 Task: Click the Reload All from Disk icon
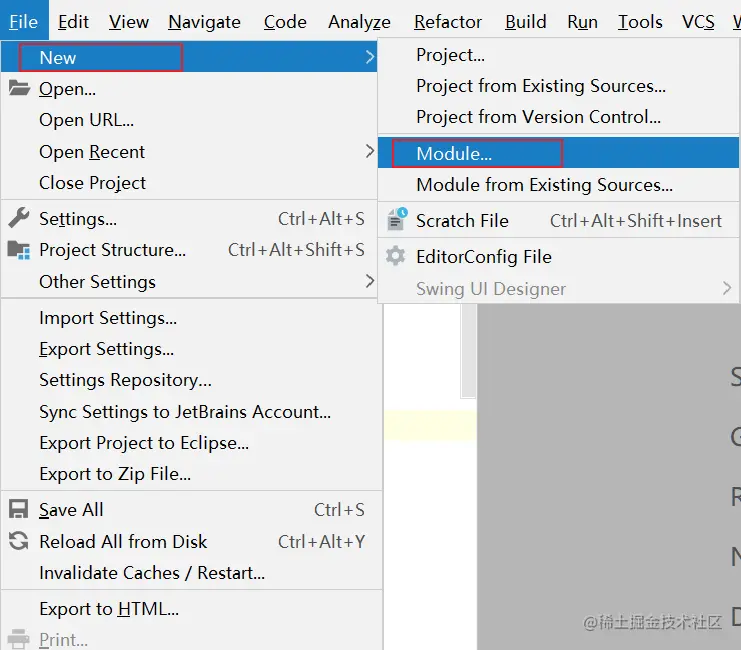(19, 541)
